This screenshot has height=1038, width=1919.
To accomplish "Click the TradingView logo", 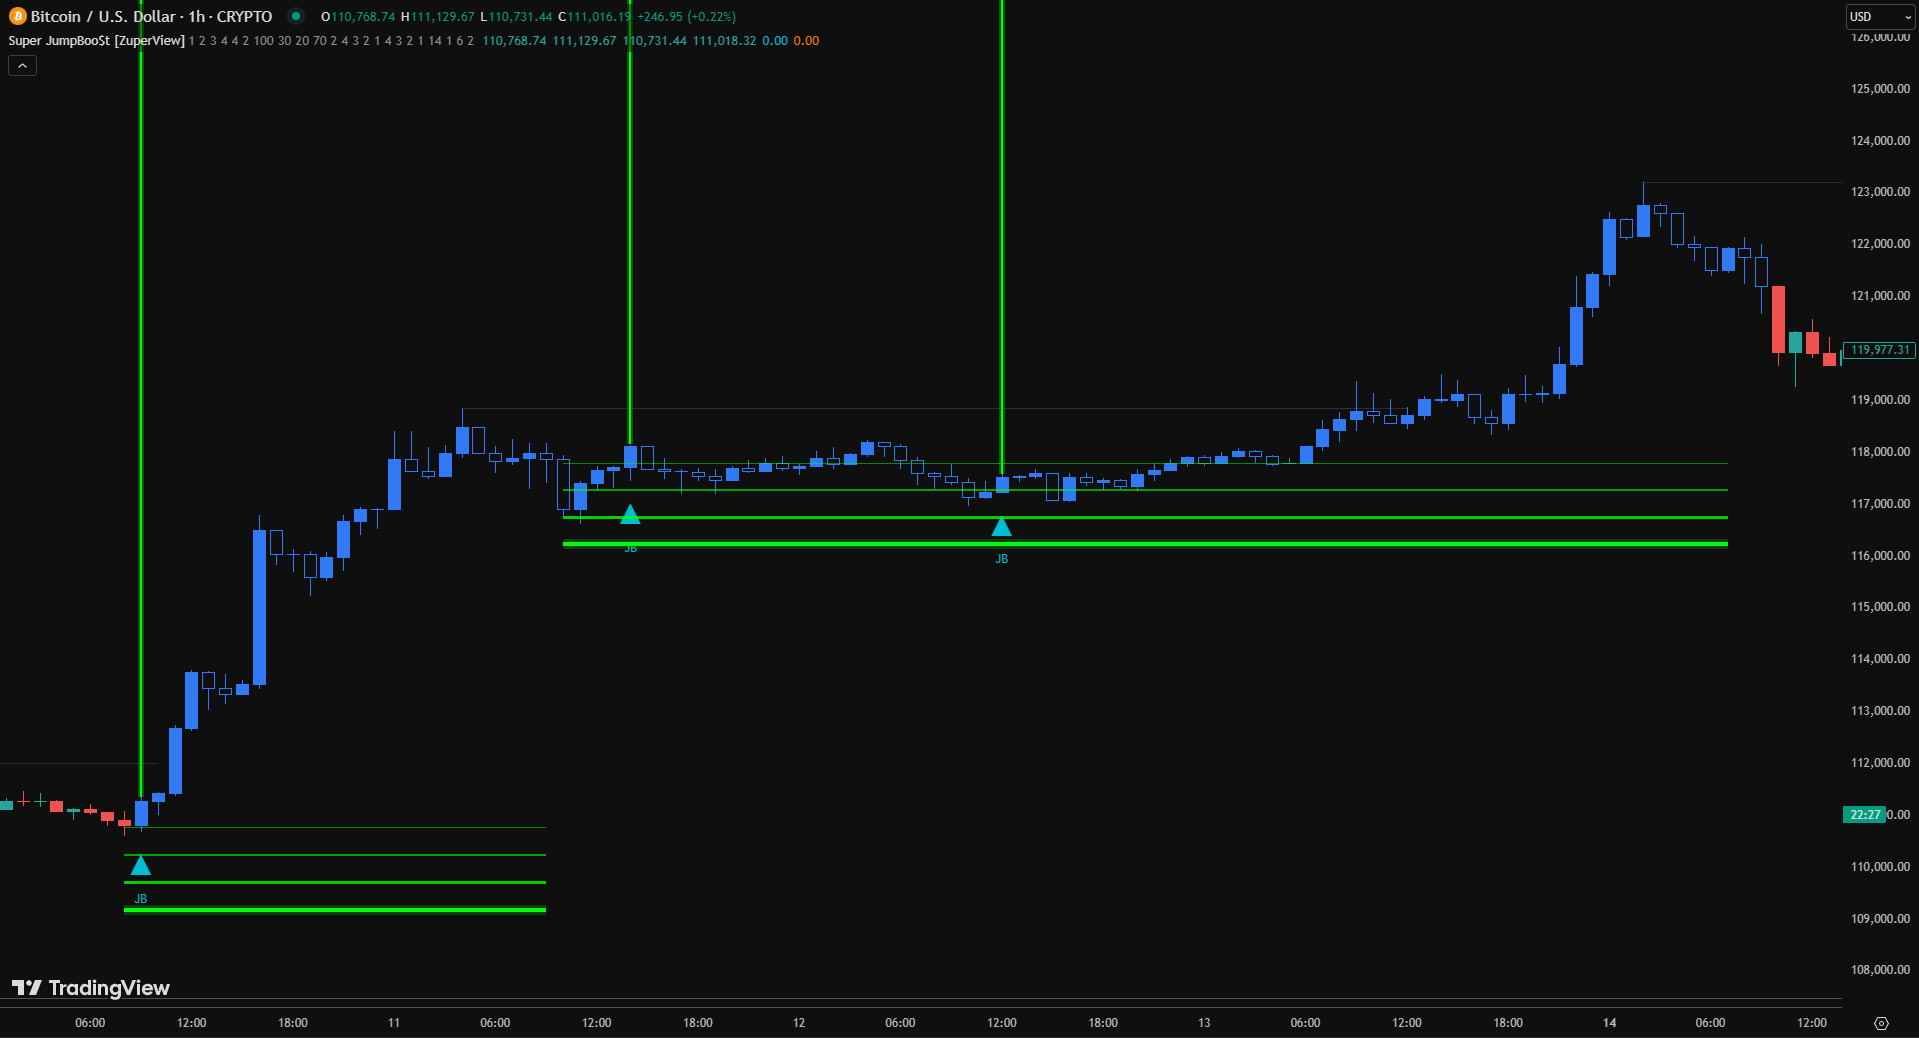I will coord(91,988).
